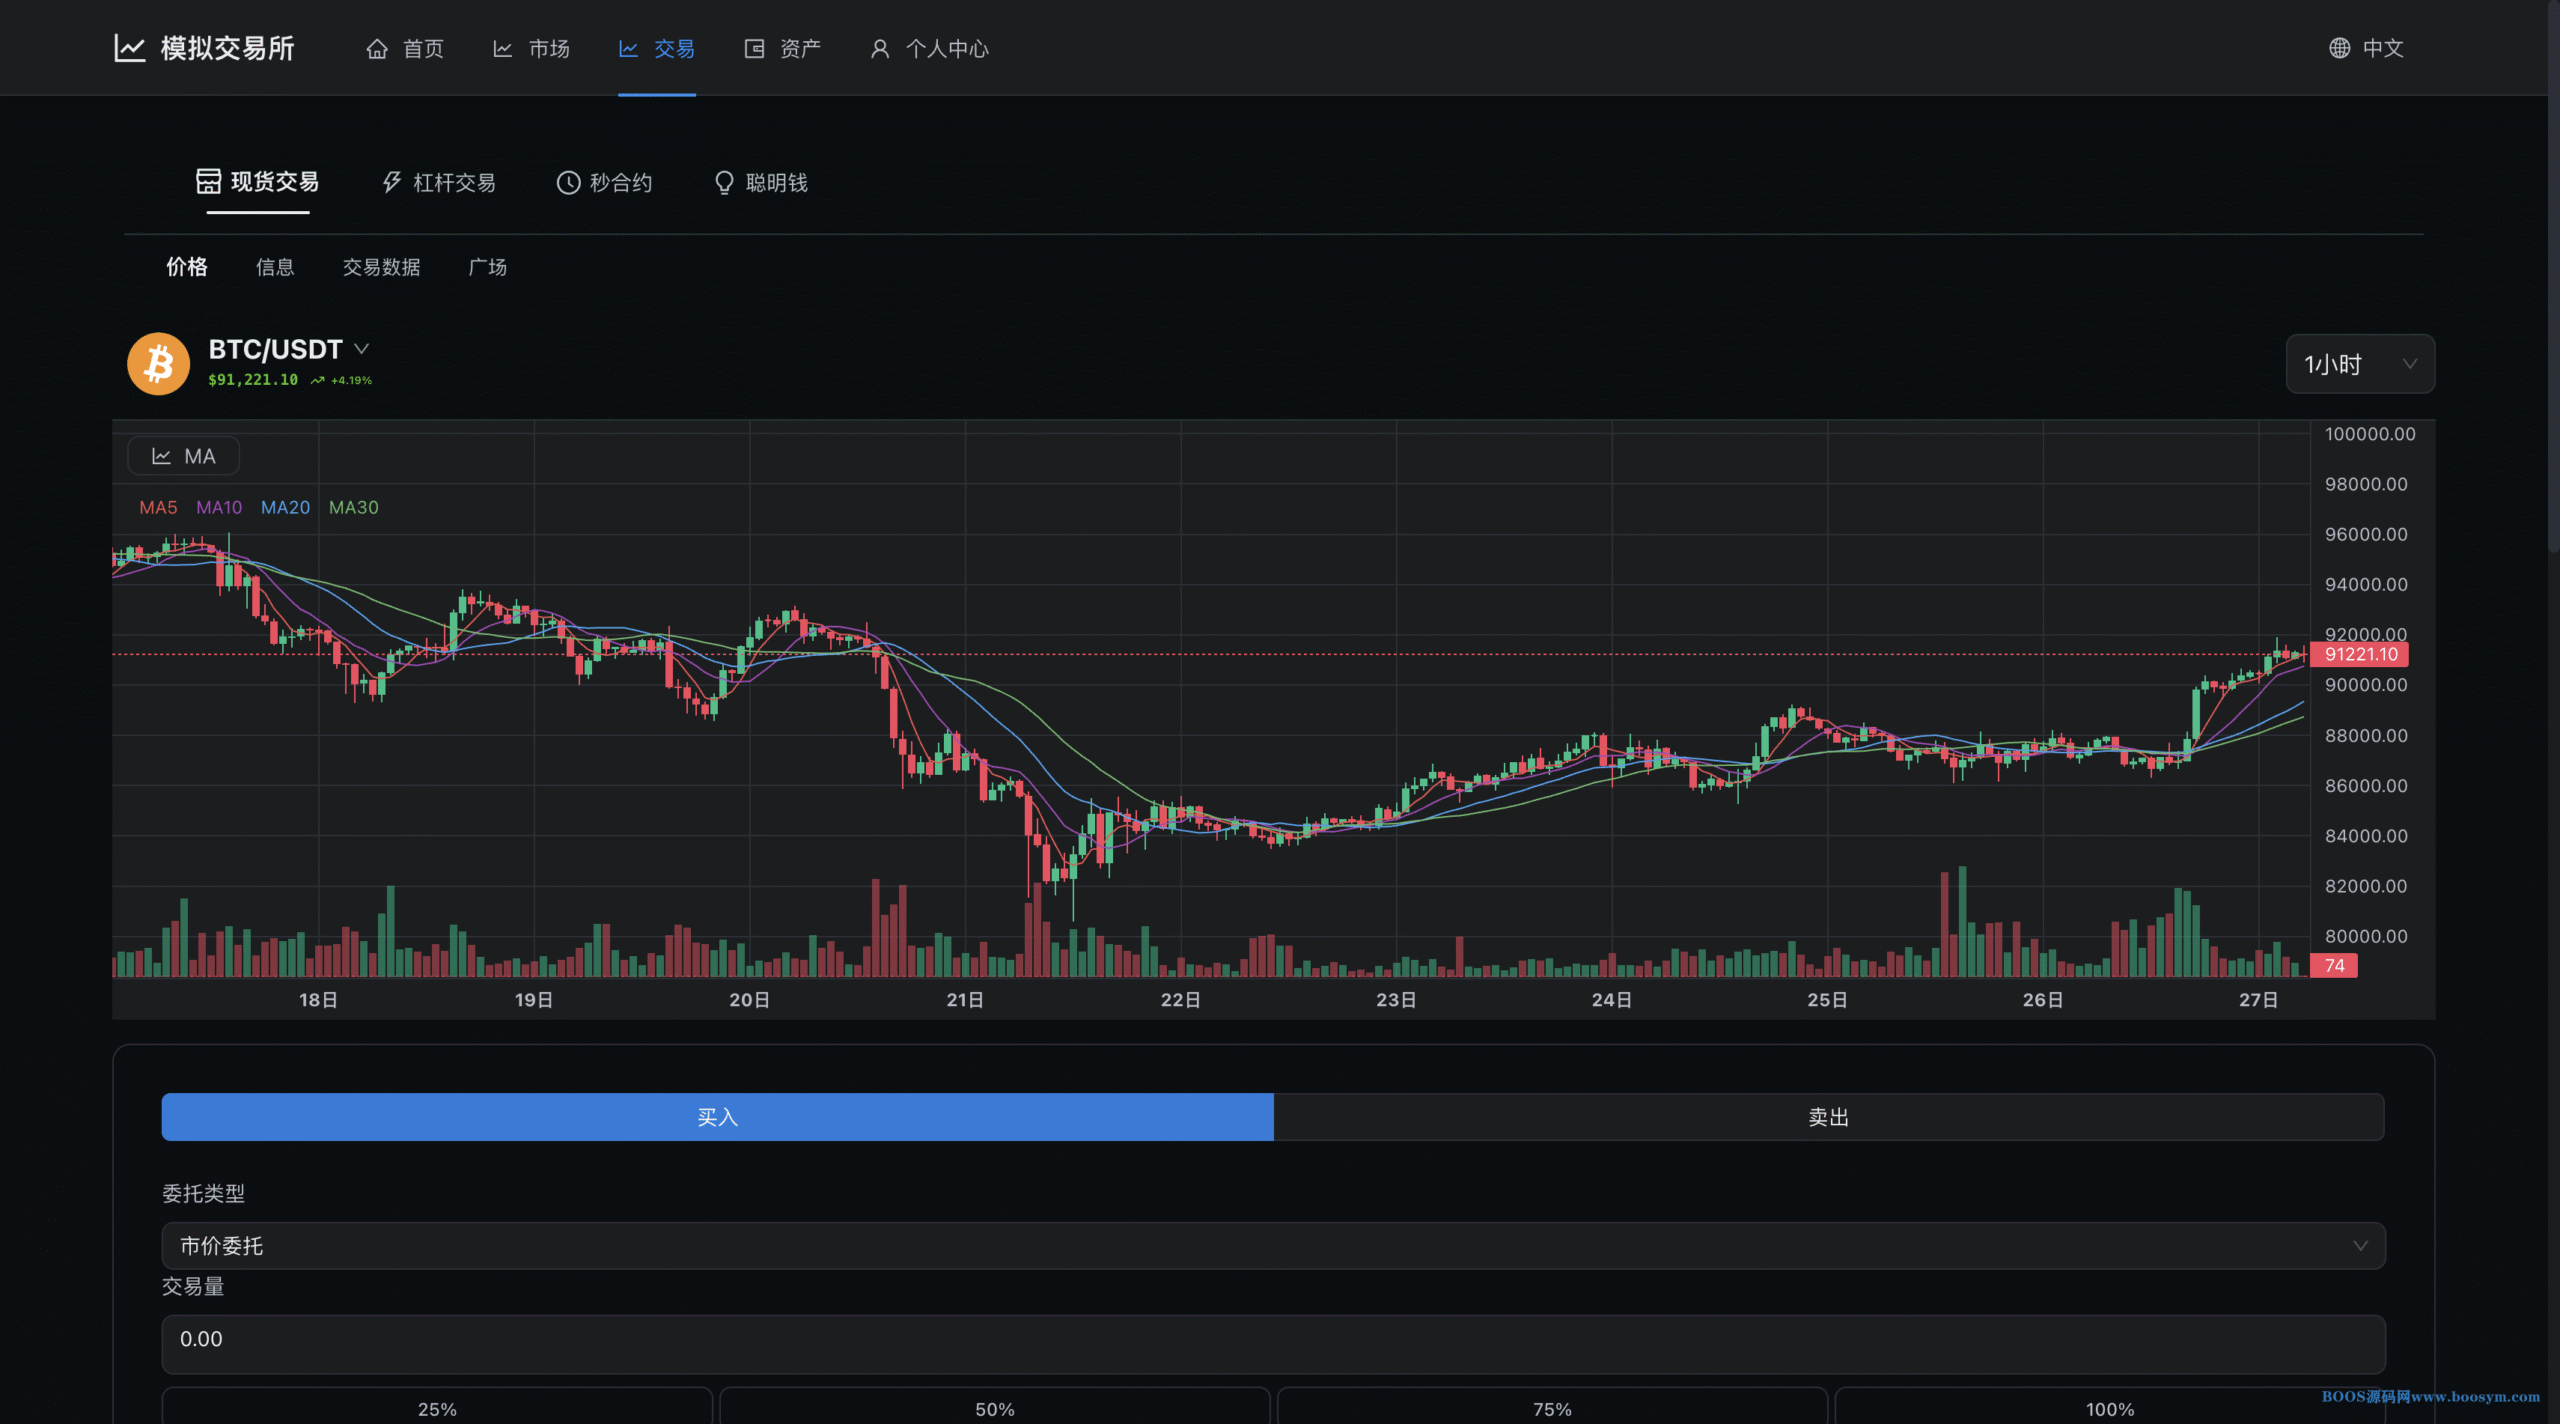
Task: Click the user icon beside 个人中心
Action: coord(880,49)
